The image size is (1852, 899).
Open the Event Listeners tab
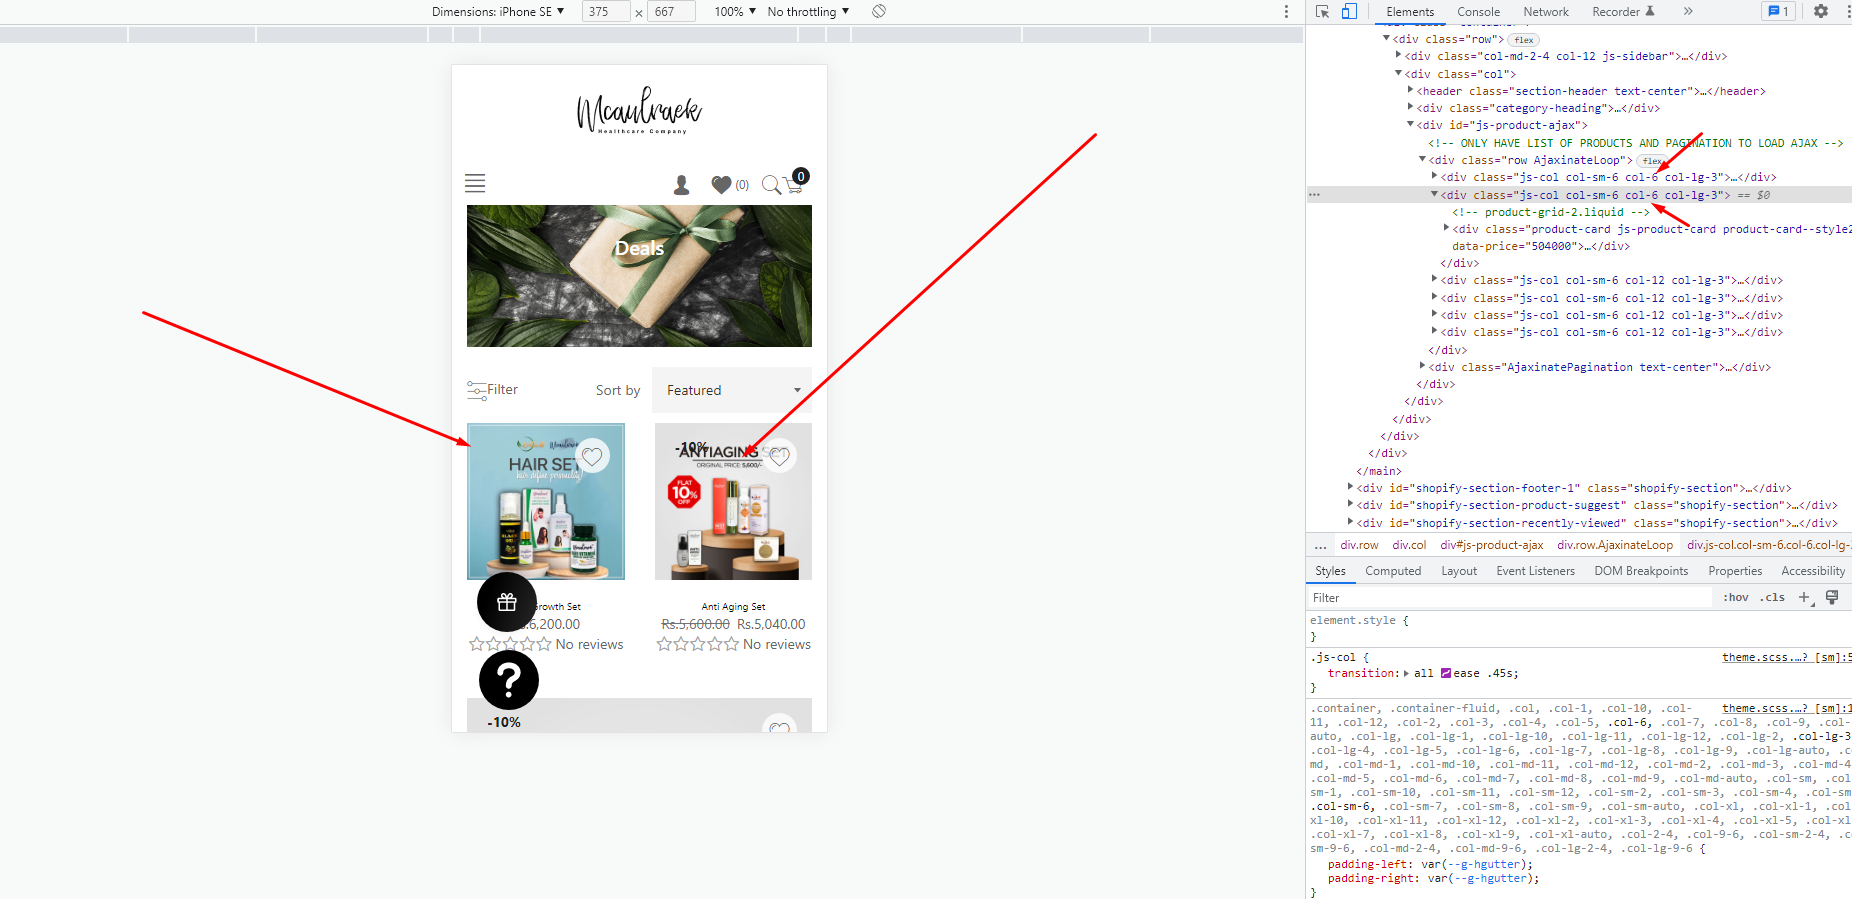(1535, 571)
